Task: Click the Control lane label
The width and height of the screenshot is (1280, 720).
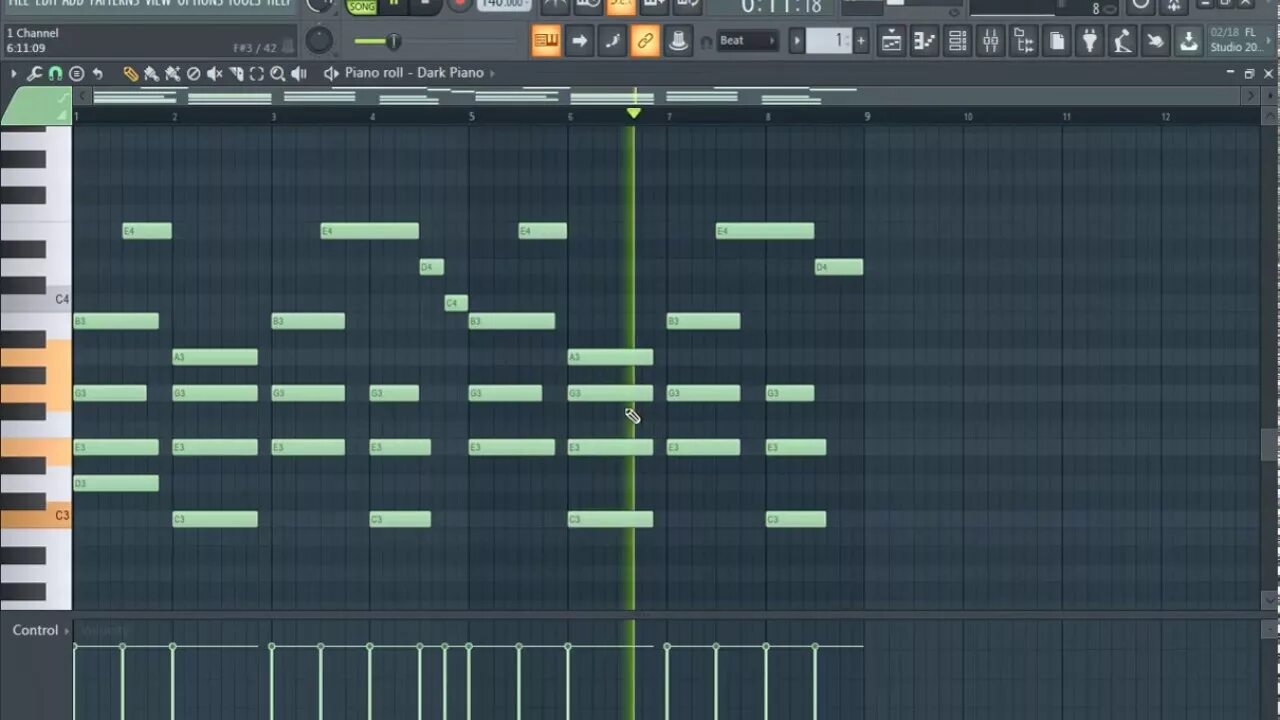Action: click(x=35, y=630)
